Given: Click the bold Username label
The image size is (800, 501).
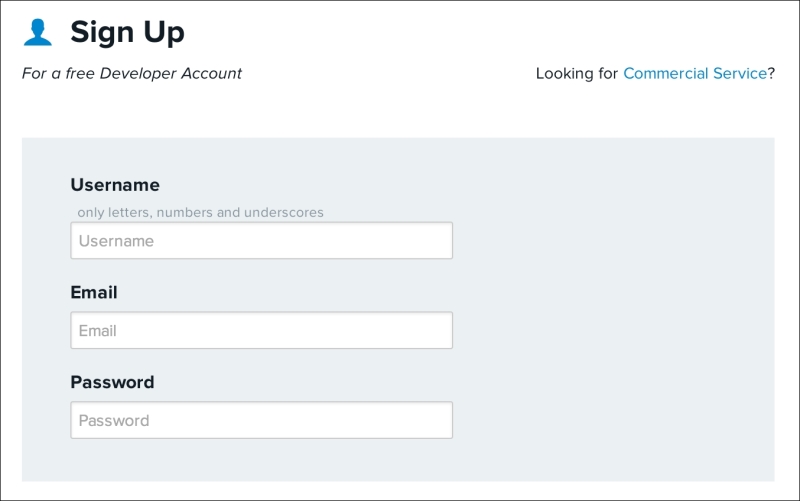Looking at the screenshot, I should [115, 185].
